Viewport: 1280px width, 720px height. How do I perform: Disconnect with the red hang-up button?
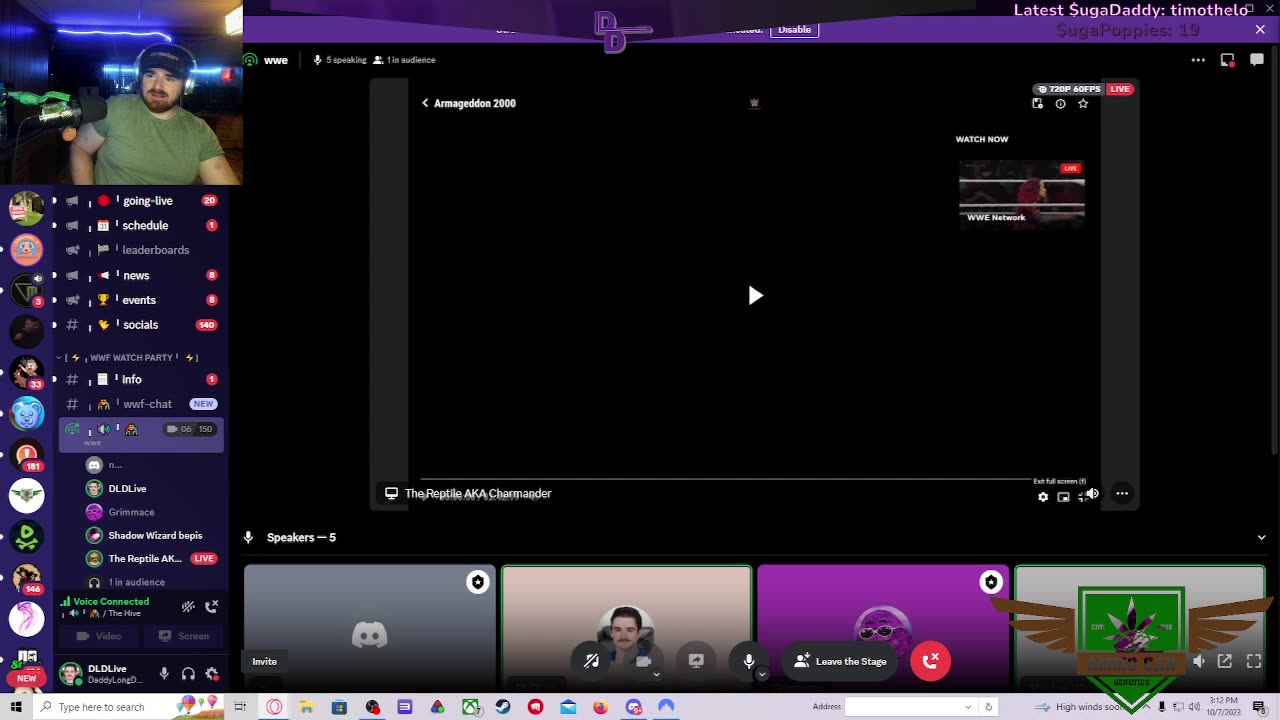[930, 661]
